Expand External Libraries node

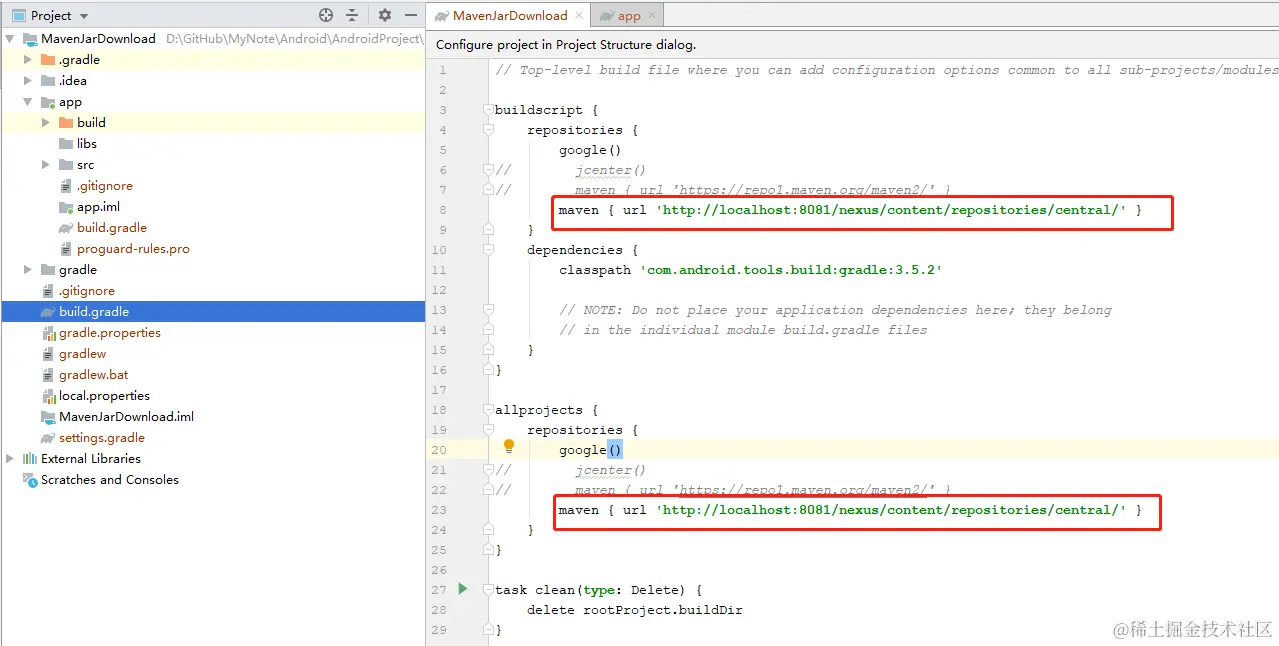10,459
